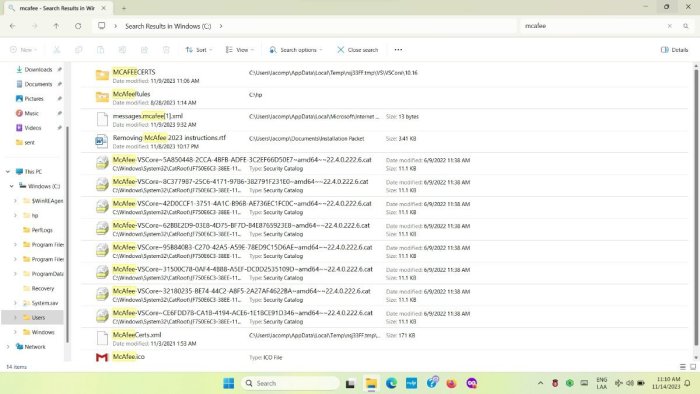Image resolution: width=700 pixels, height=394 pixels.
Task: Select Music in Quick access
Action: pos(27,113)
